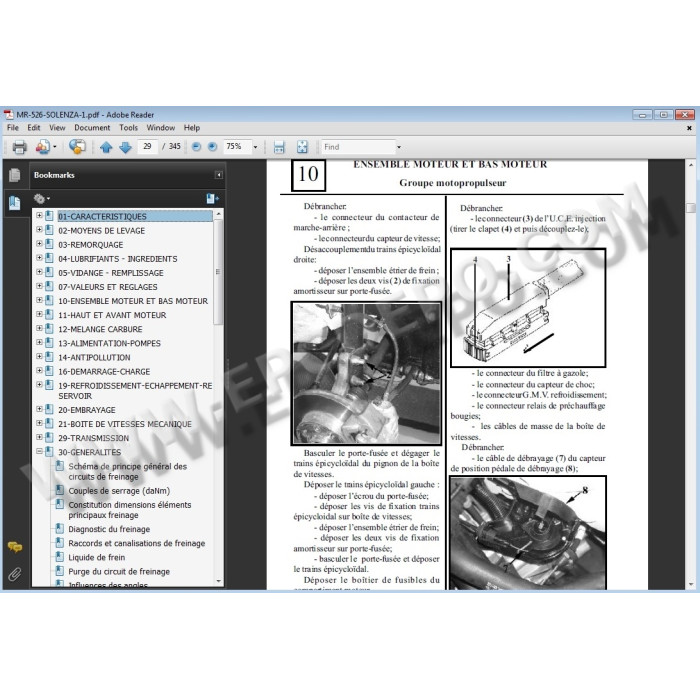
Task: Expand 29-TRANSMISSION bookmark
Action: 39,438
